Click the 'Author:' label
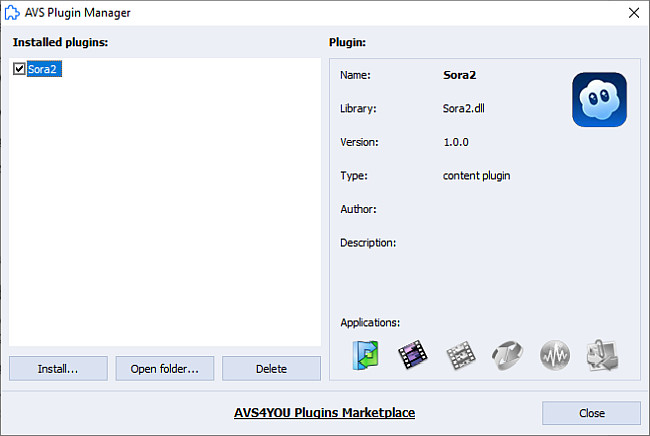This screenshot has height=436, width=650. [x=358, y=209]
